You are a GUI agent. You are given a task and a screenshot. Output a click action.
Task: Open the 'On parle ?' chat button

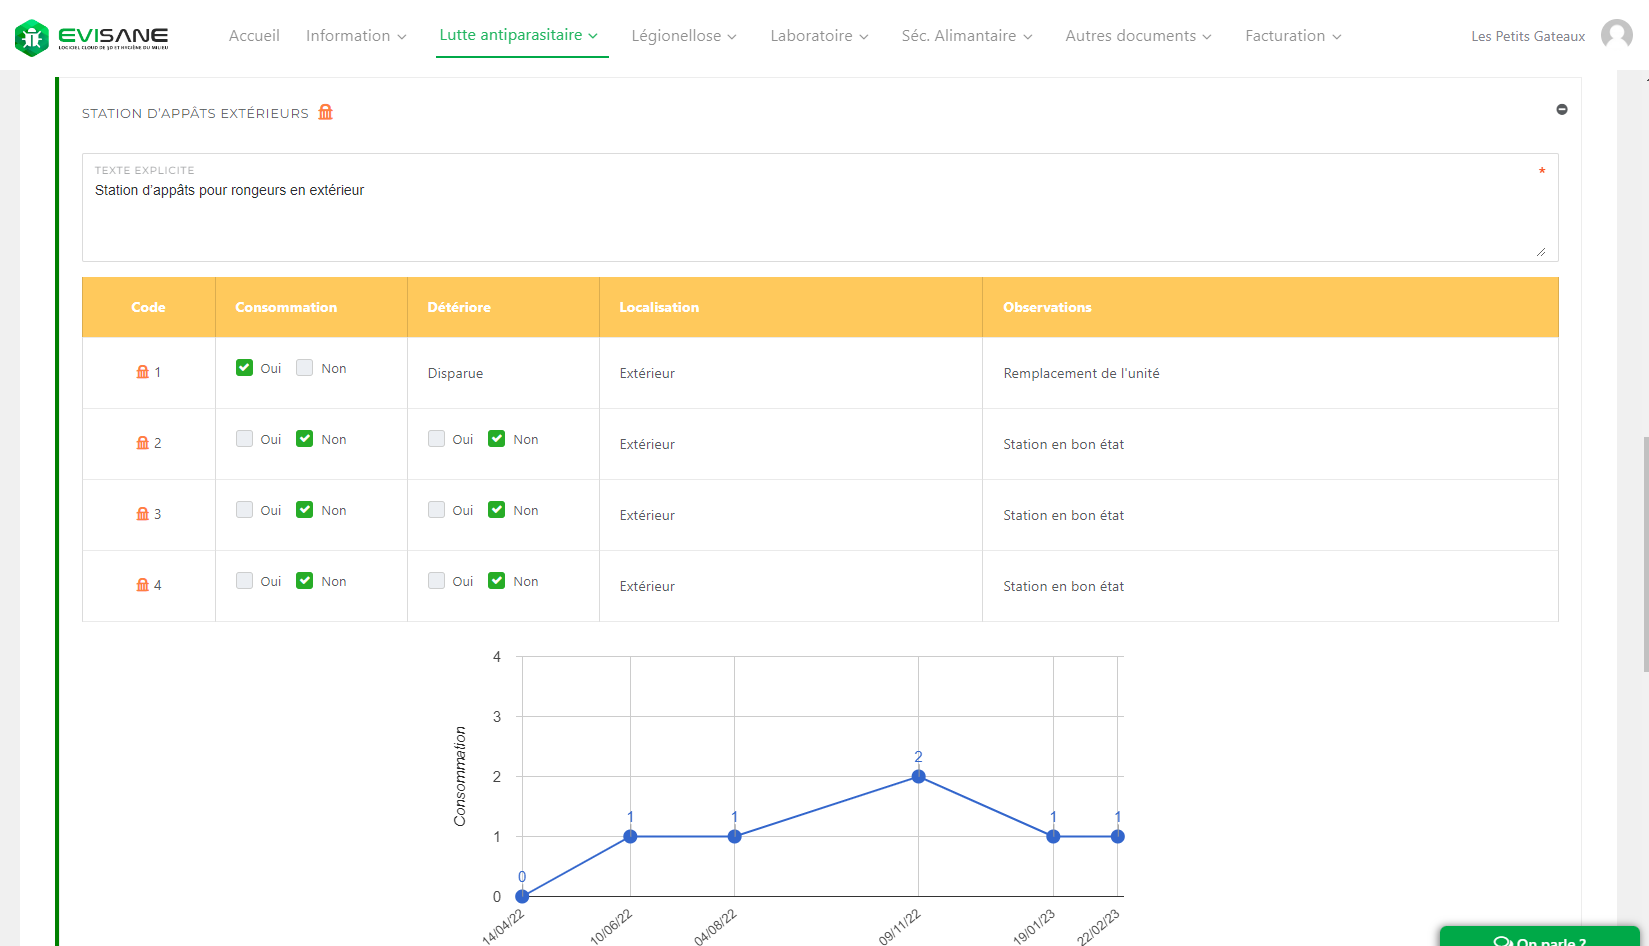[x=1539, y=938]
